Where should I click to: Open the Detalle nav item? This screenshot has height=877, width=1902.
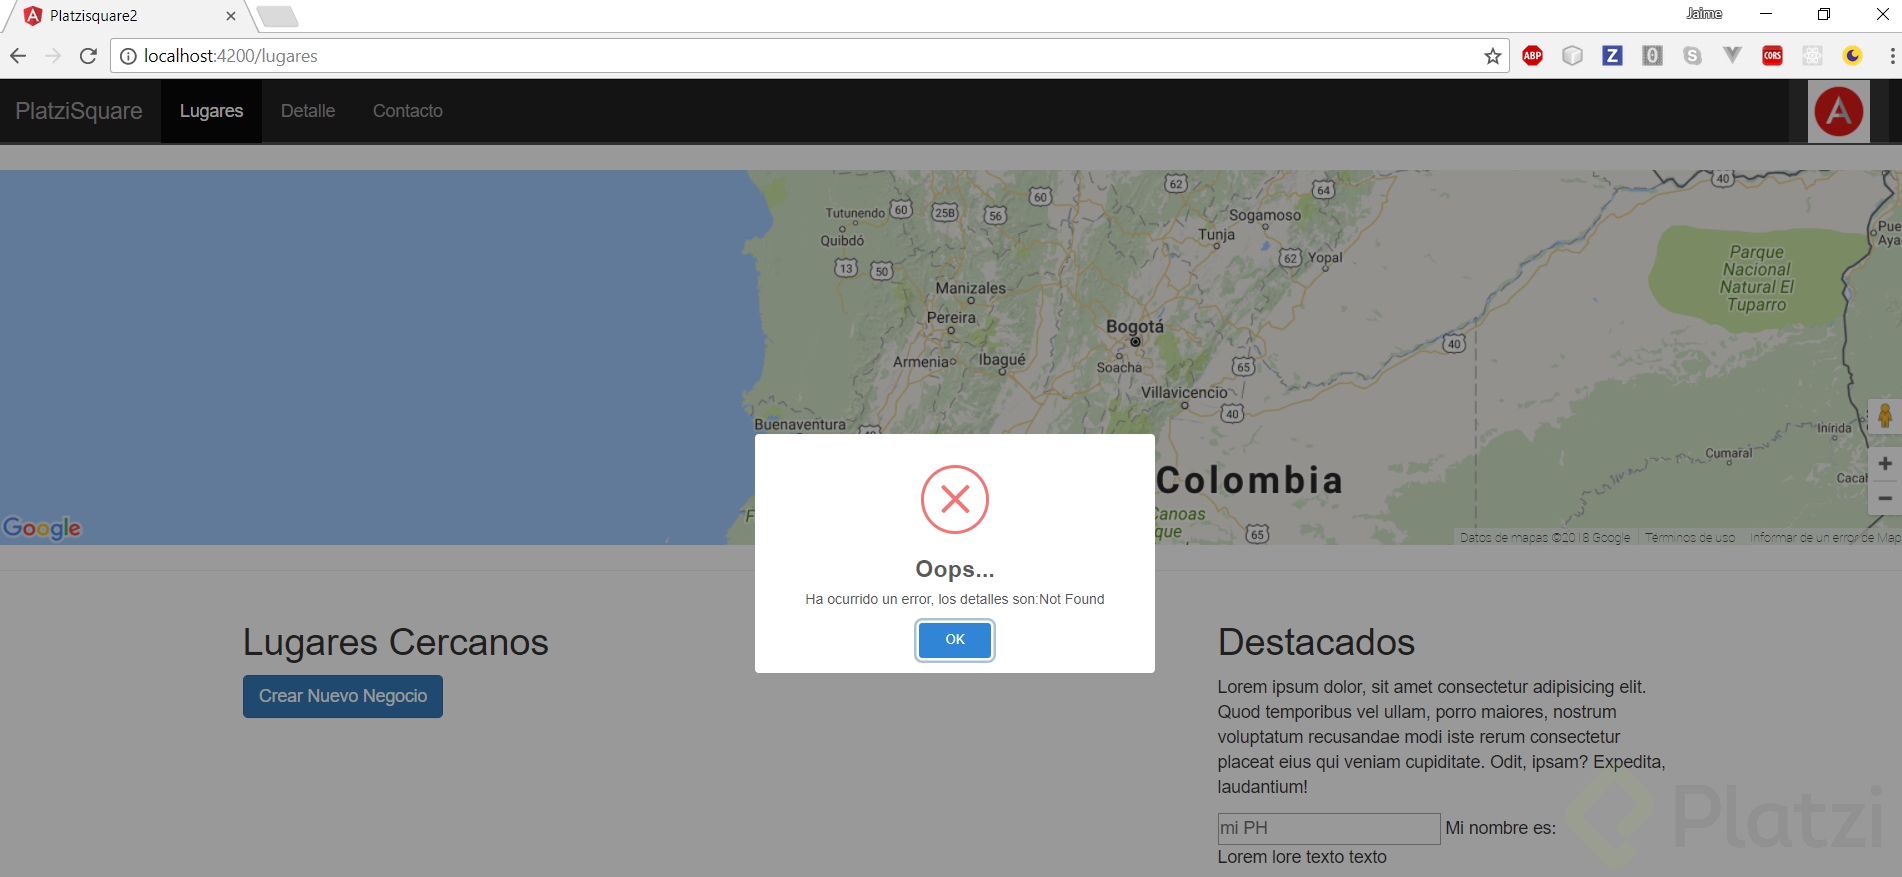[308, 111]
